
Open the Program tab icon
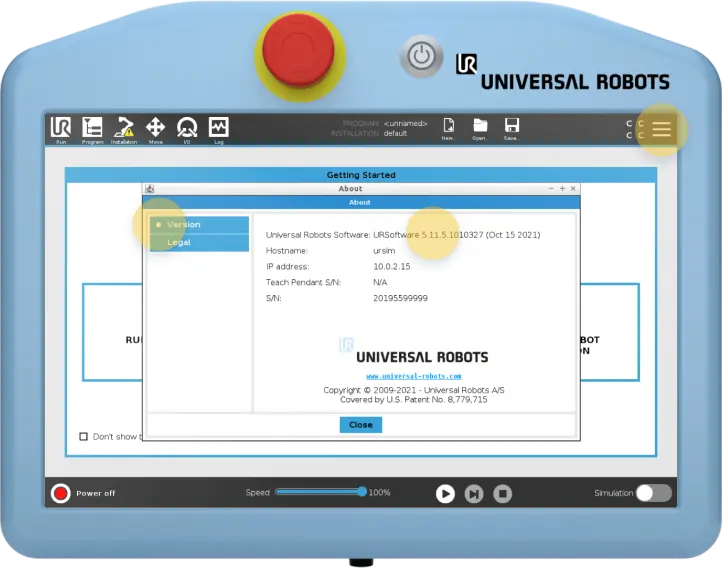tap(92, 128)
